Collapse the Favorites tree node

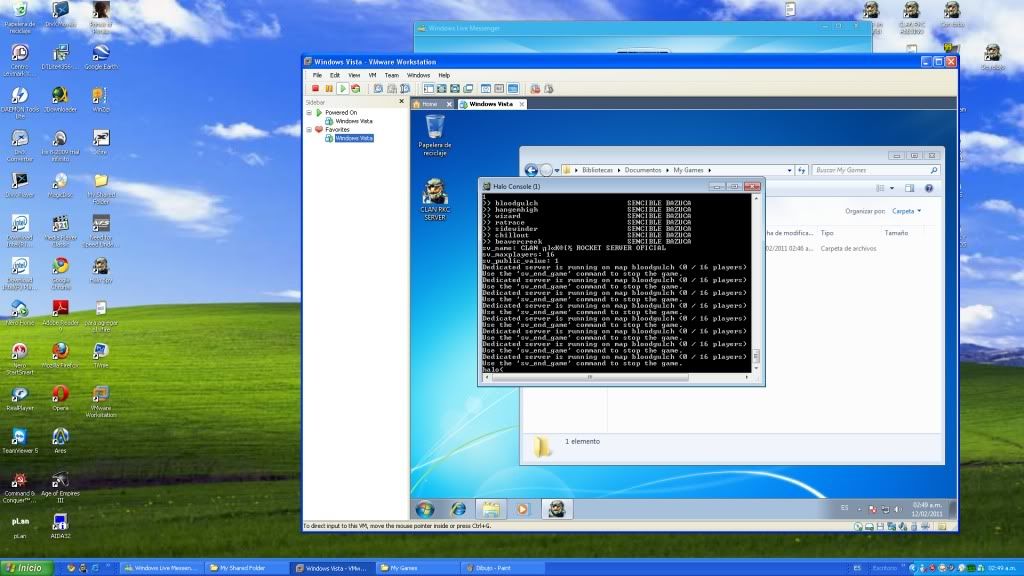(x=310, y=130)
